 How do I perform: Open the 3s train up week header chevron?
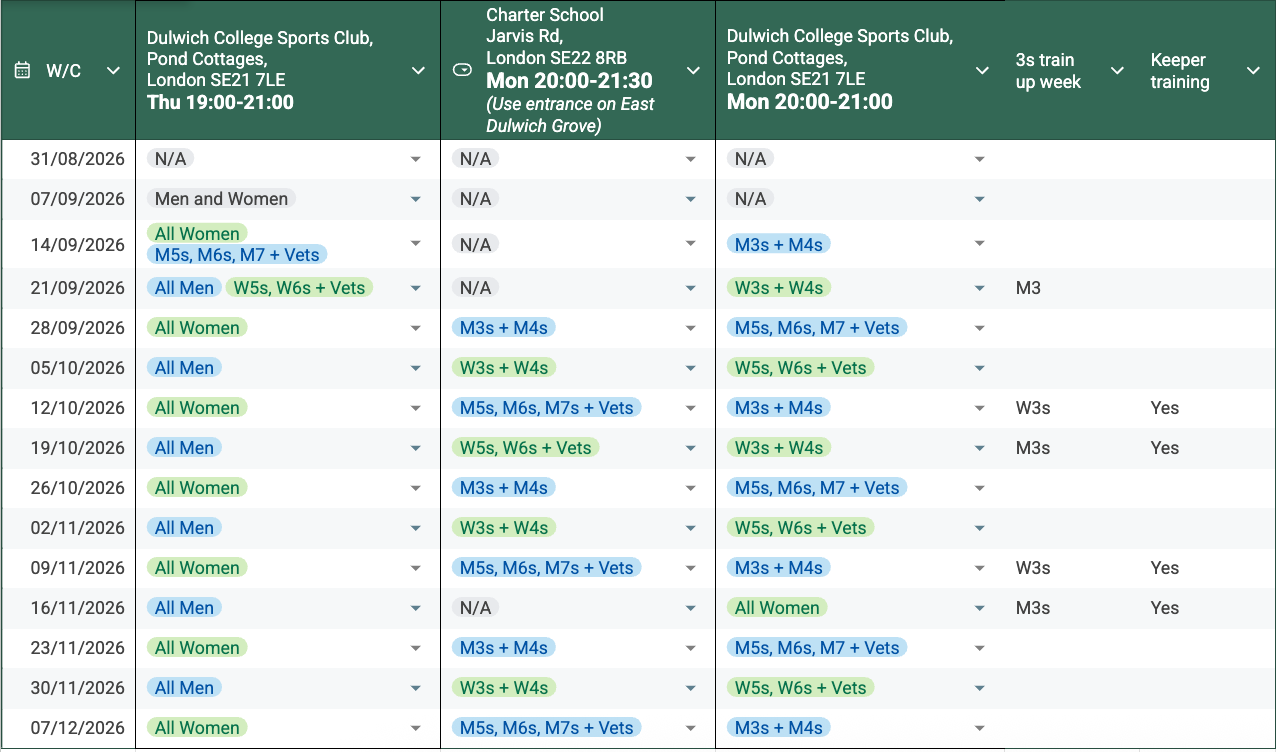1118,70
